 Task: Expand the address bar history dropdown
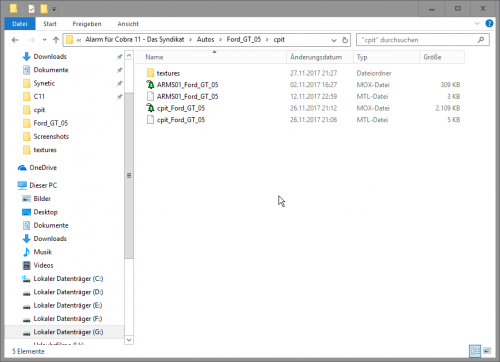[x=334, y=40]
